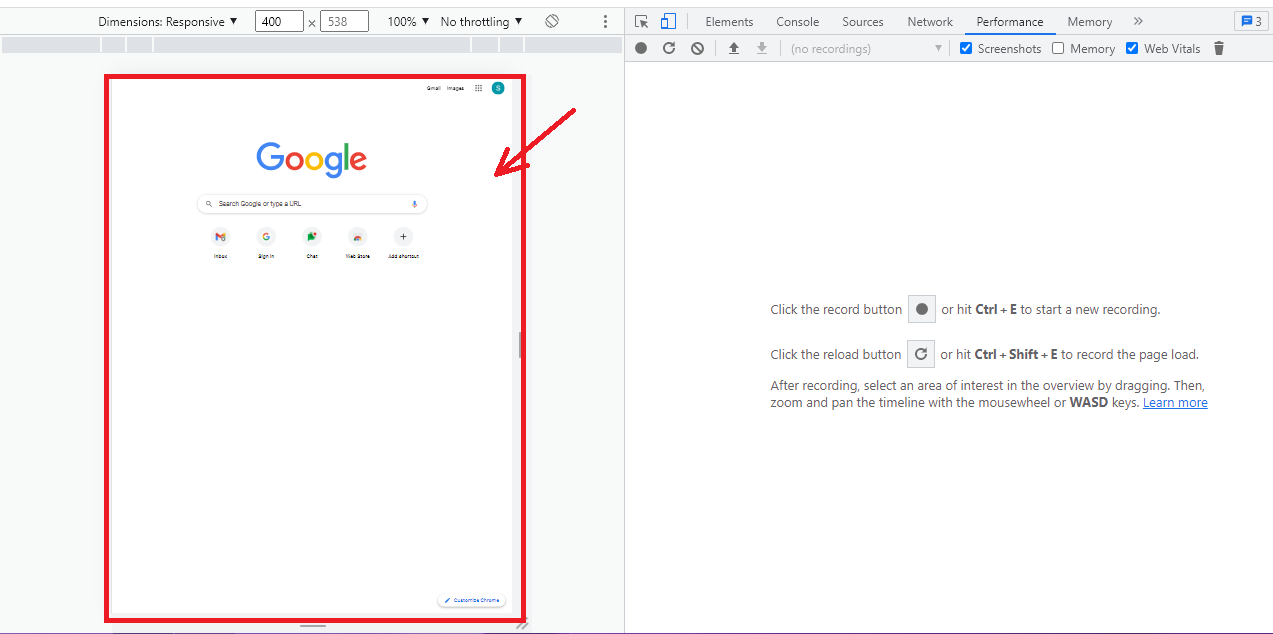Click the large reload button in instructions

(x=921, y=354)
